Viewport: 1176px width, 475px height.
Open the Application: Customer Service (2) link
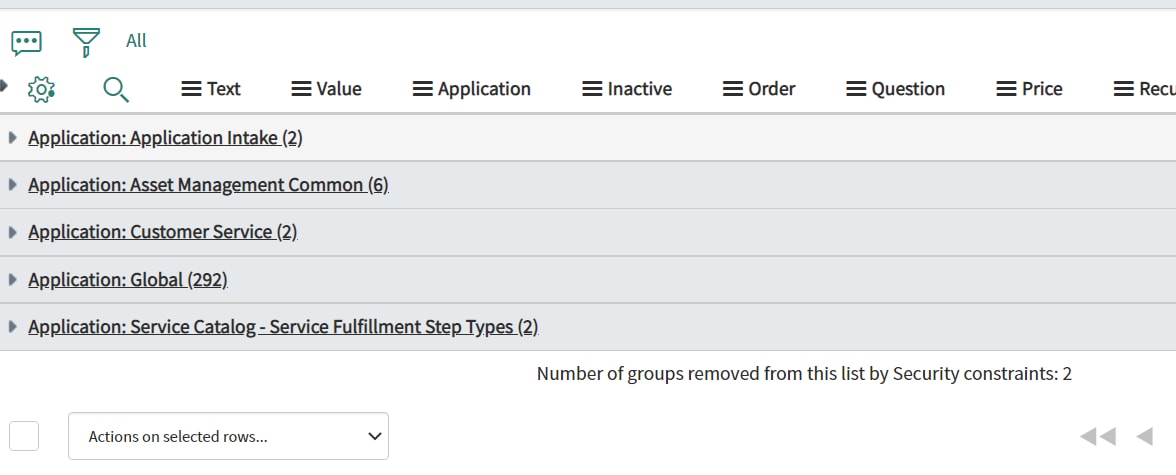(x=163, y=232)
